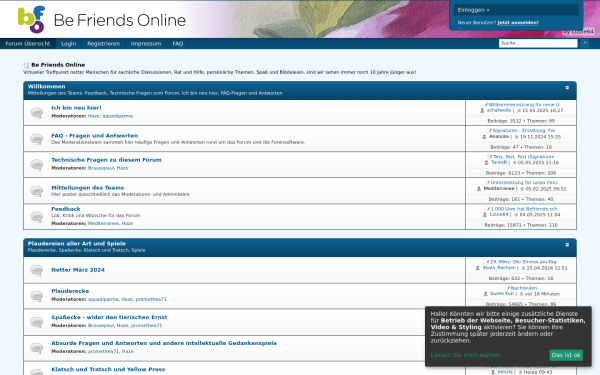
Task: Open Klatsch und Tratsch und Yellow Press
Action: 108,369
